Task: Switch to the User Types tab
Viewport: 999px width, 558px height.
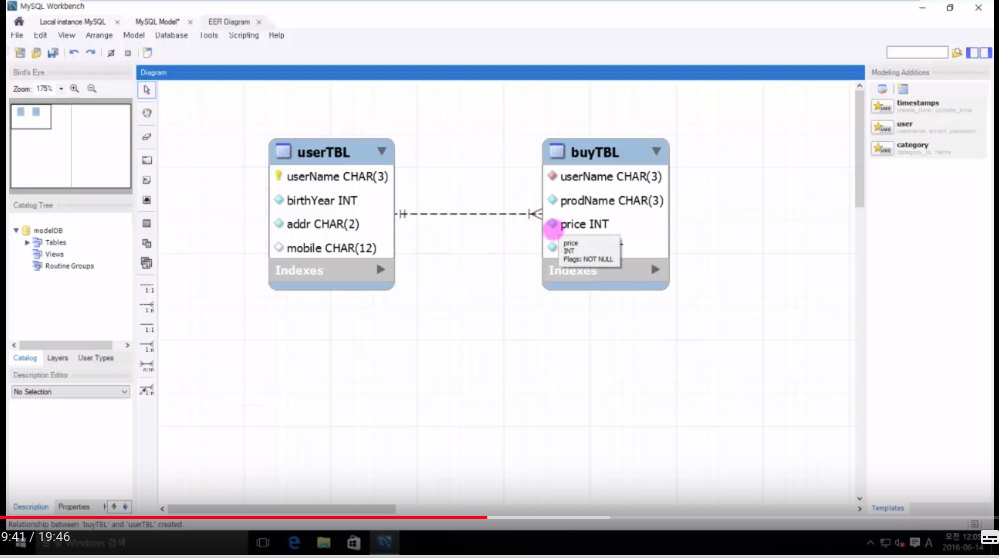Action: point(96,358)
